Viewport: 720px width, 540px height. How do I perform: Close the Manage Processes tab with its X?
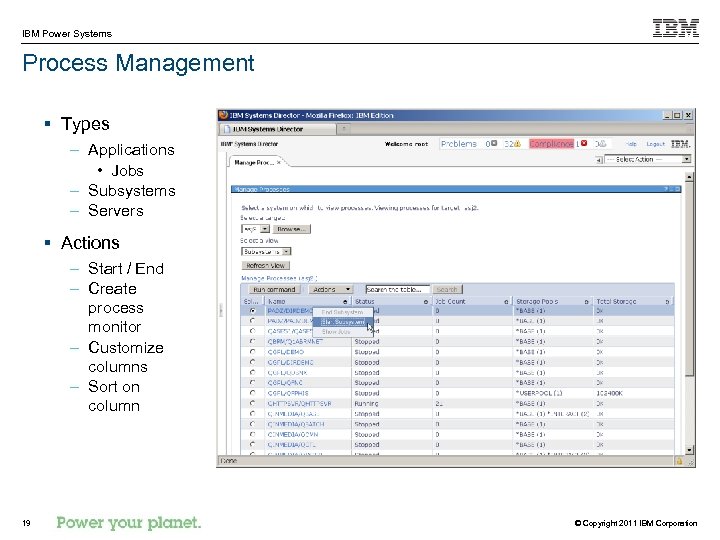(x=279, y=162)
